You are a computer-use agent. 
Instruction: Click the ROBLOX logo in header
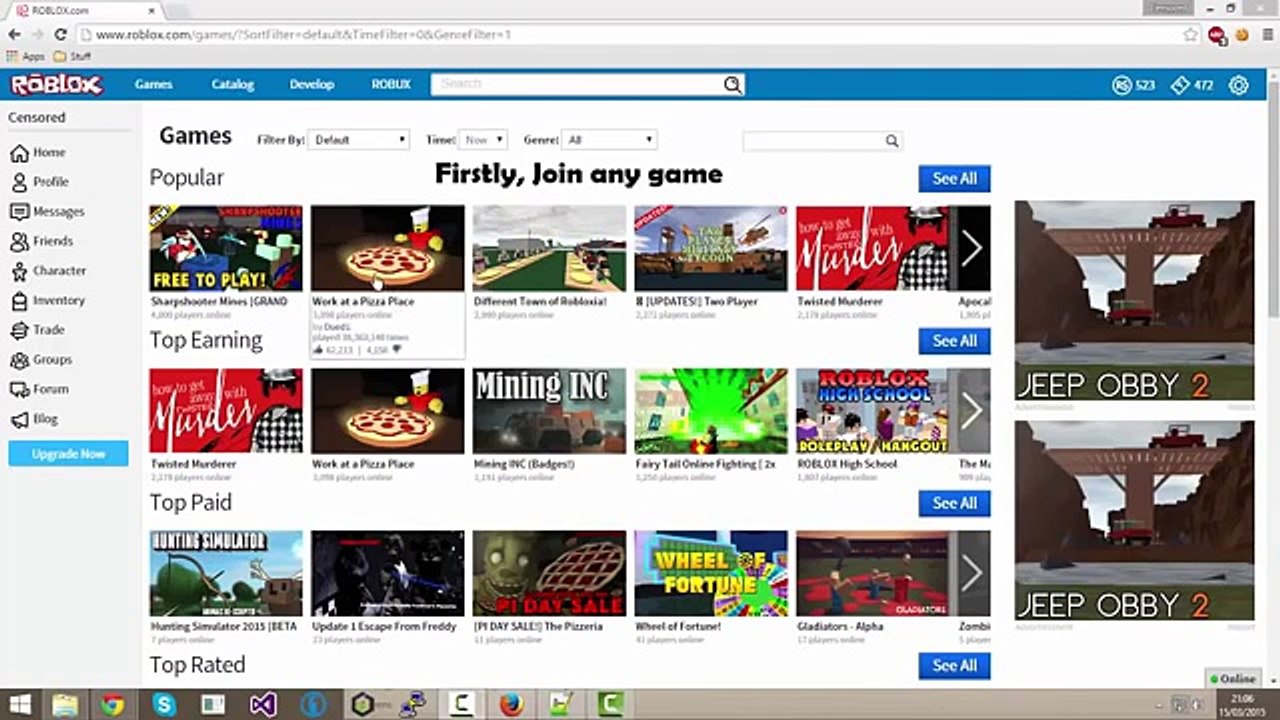57,85
